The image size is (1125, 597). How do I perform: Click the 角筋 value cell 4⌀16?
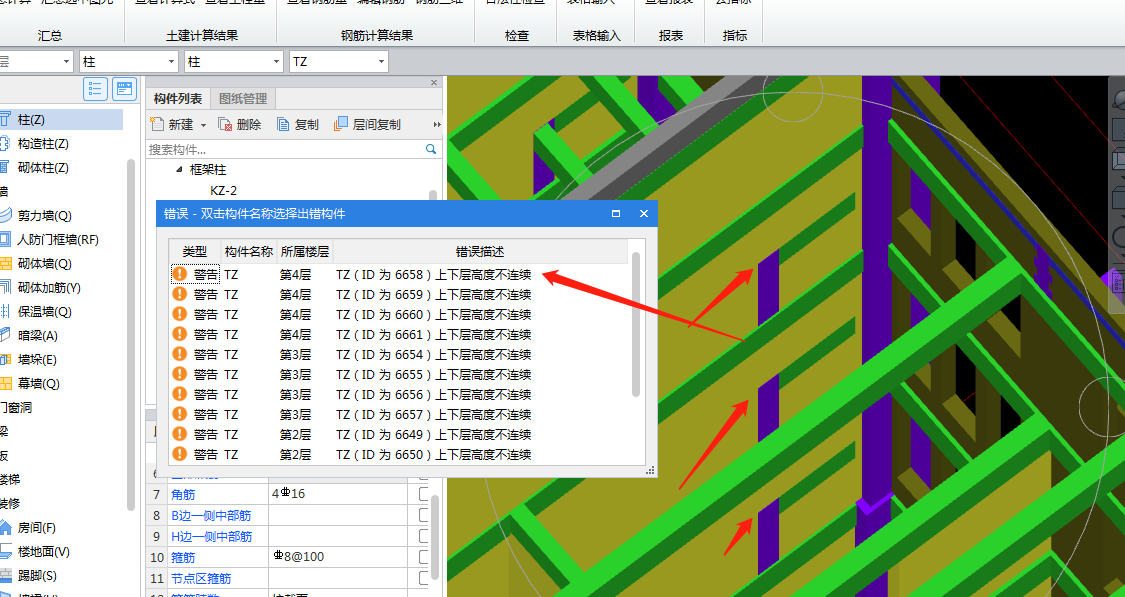(338, 494)
